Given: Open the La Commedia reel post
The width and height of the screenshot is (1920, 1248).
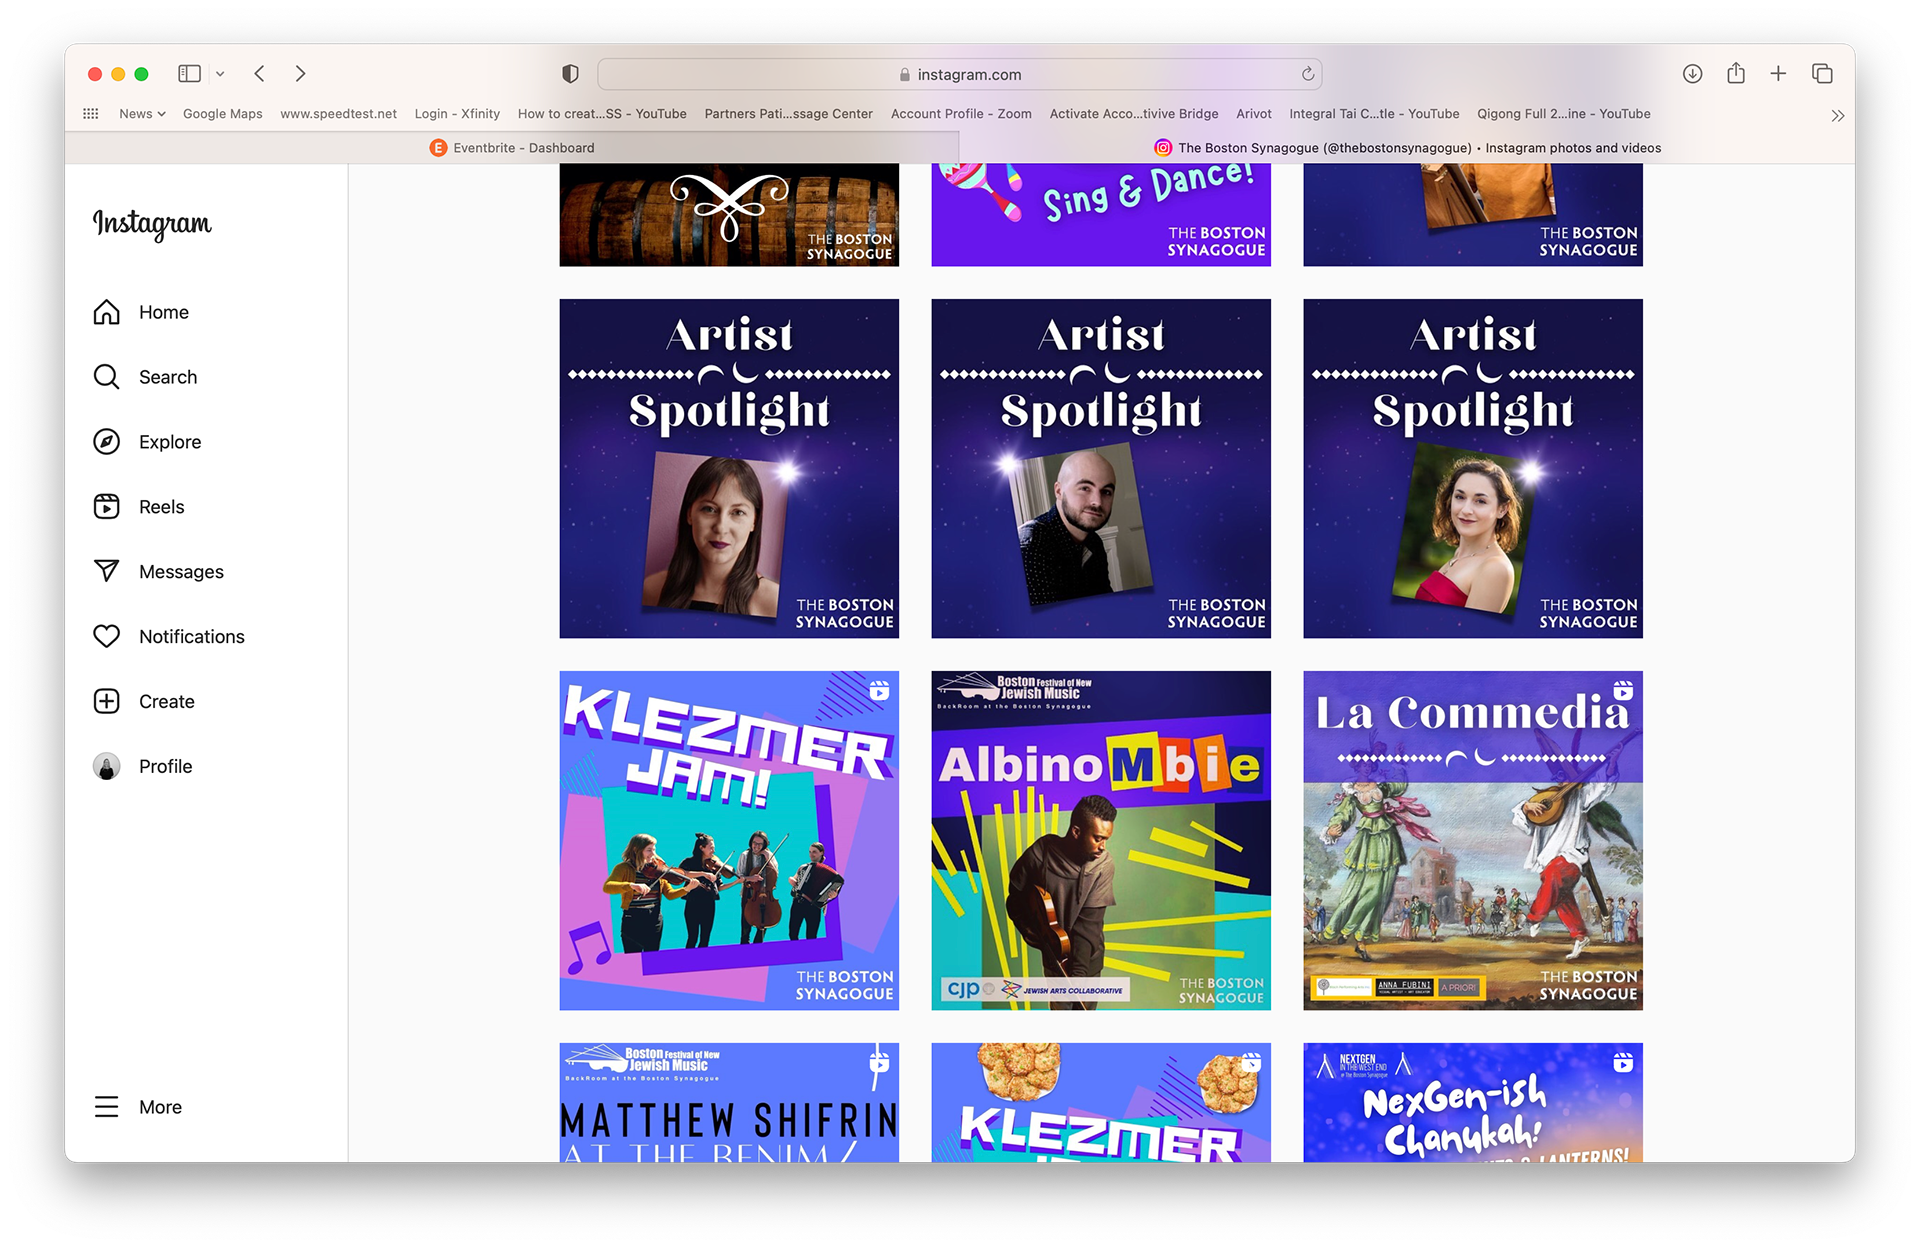Looking at the screenshot, I should tap(1473, 840).
